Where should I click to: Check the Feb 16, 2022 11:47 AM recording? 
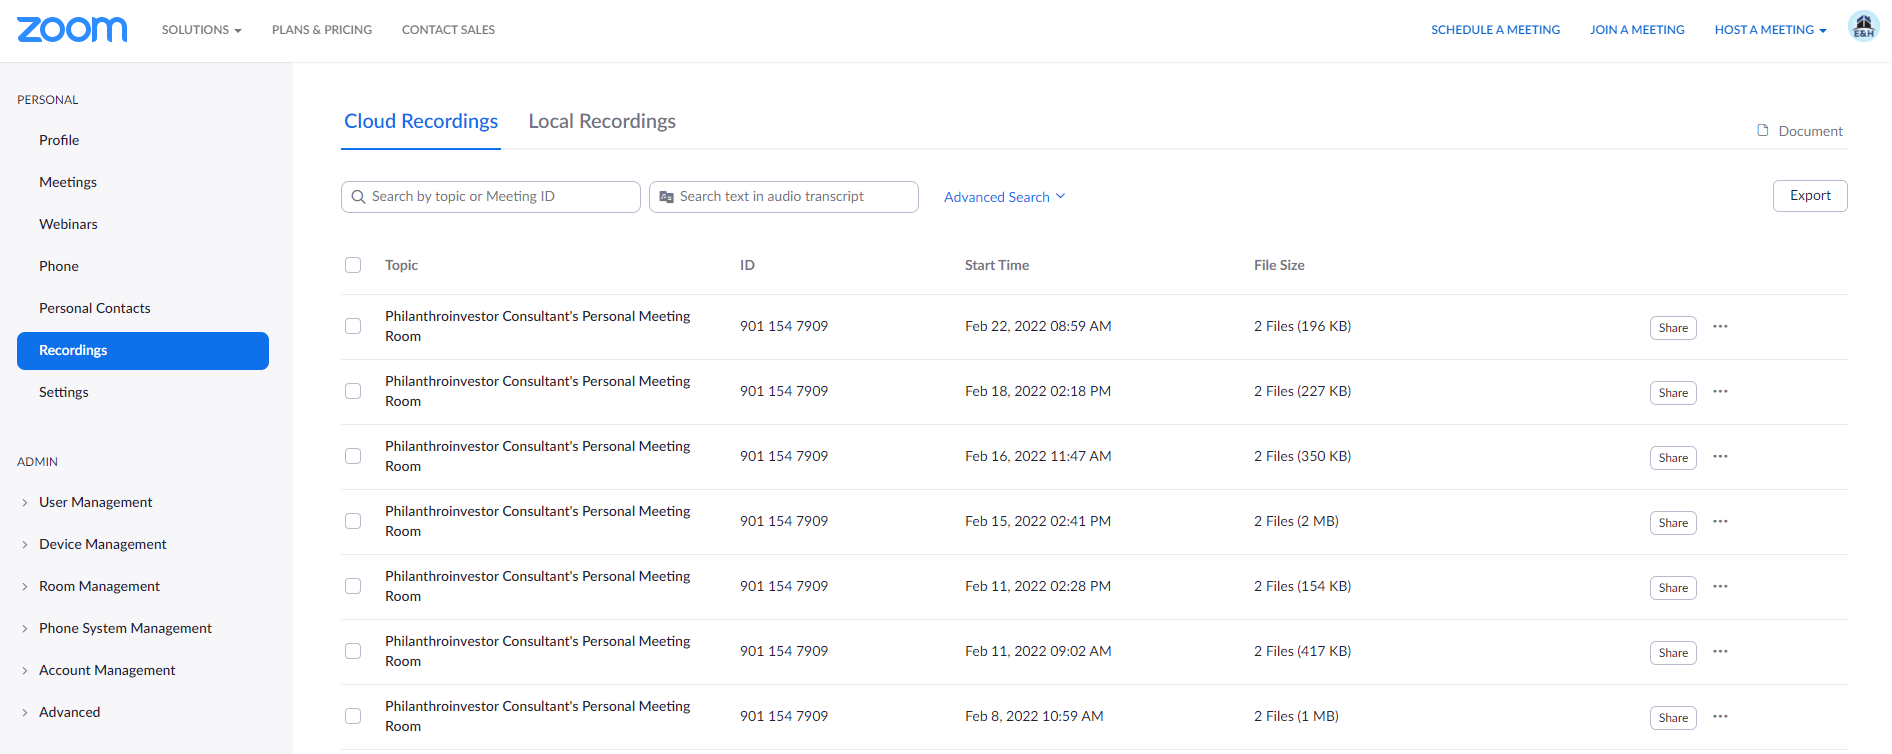click(353, 456)
